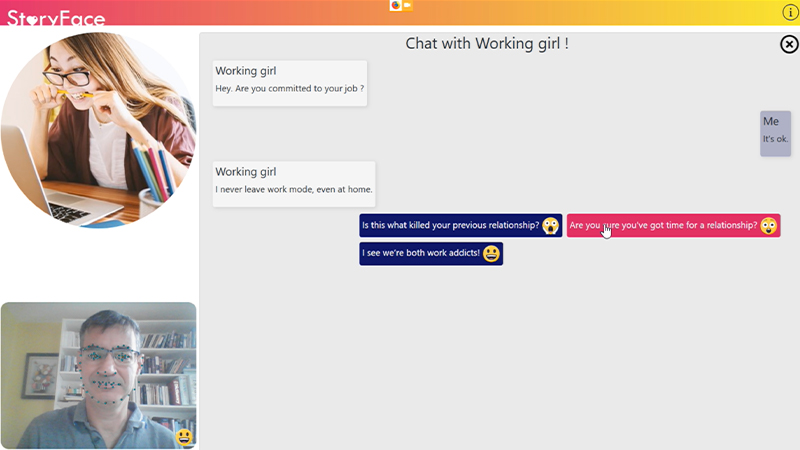
Task: Click the shocked emoji on previous relationship reply
Action: (x=551, y=226)
